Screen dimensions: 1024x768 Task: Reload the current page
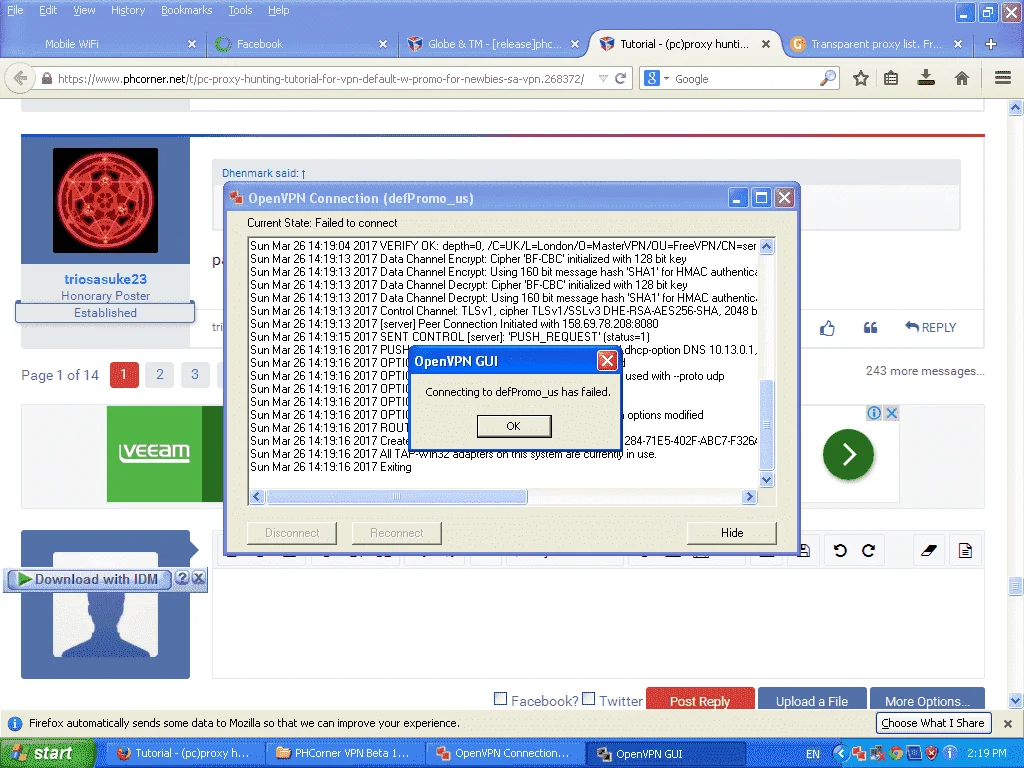(x=621, y=79)
